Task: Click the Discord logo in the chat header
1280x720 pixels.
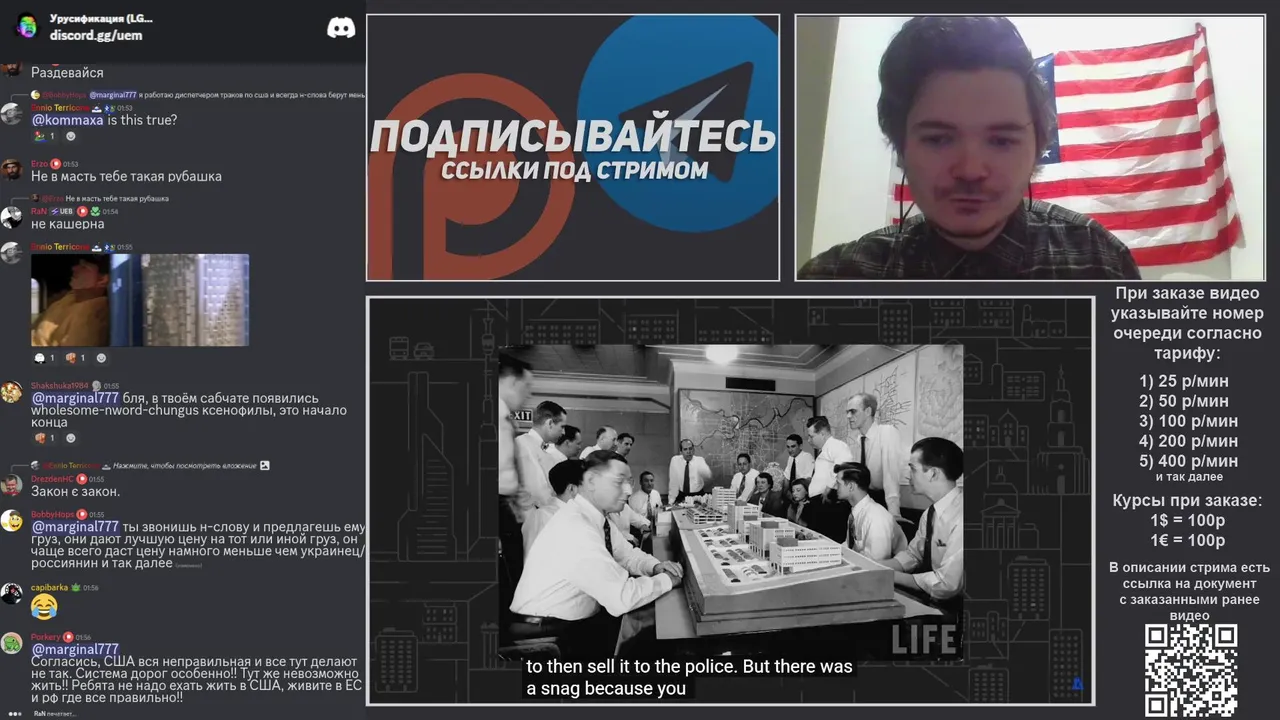Action: 341,28
